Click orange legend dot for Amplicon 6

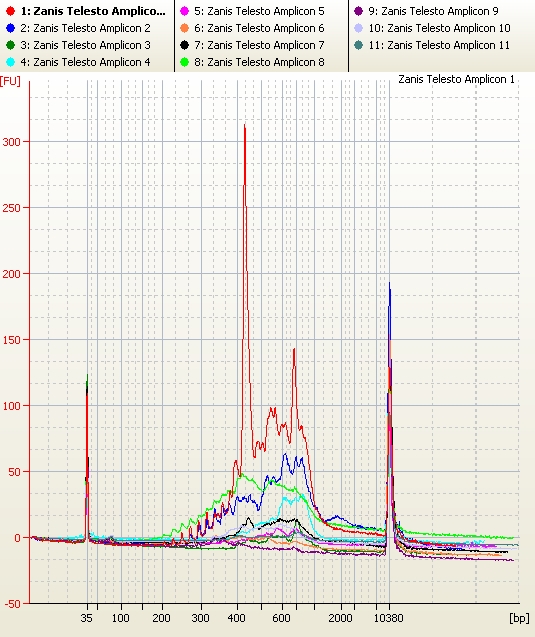coord(184,28)
